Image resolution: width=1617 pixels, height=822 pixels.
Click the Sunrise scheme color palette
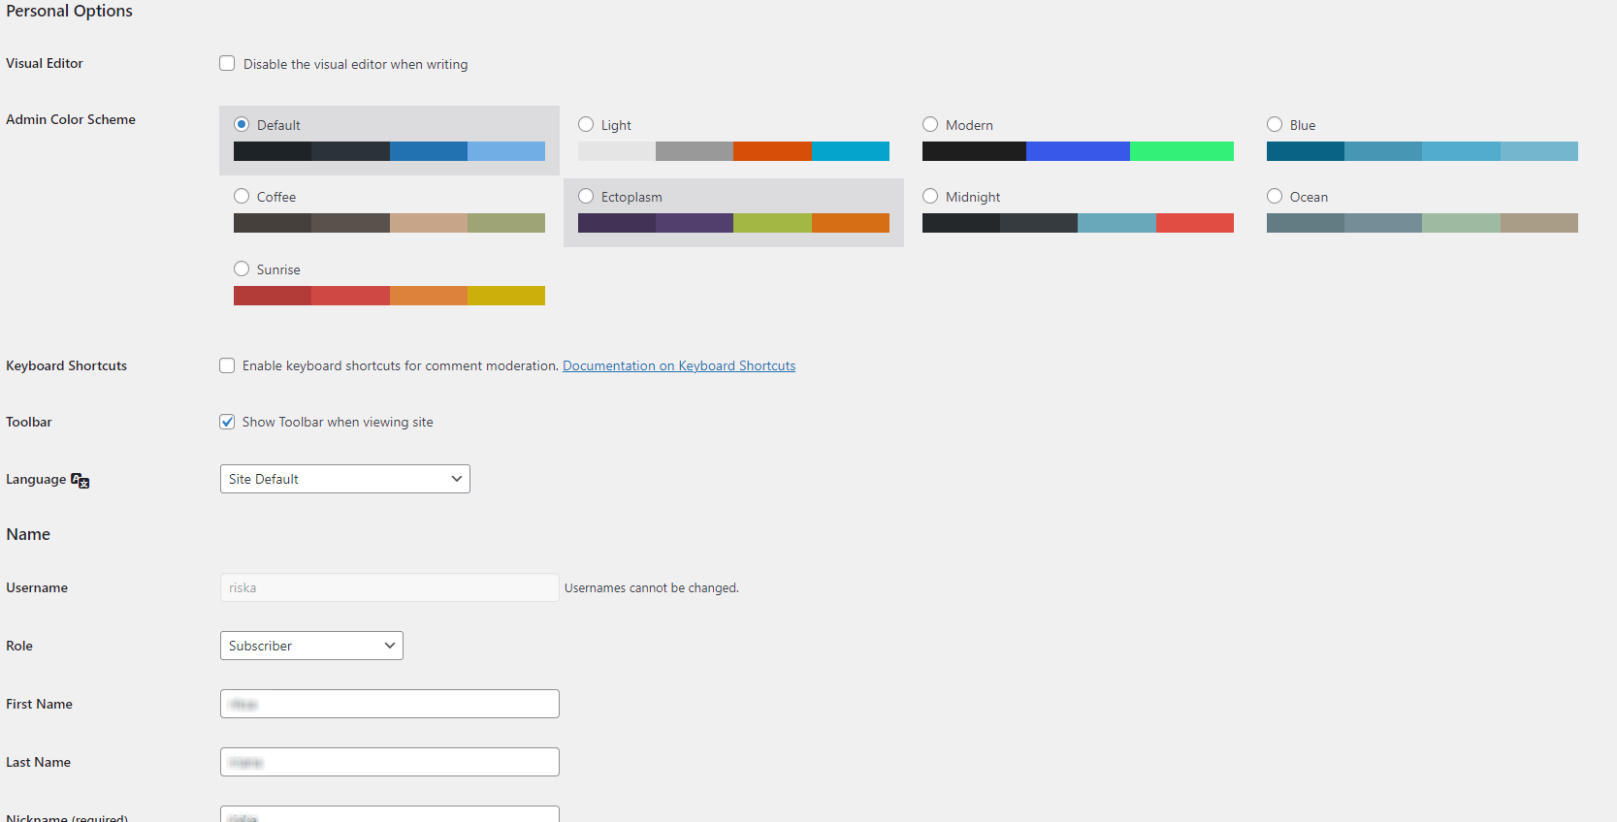click(x=389, y=295)
